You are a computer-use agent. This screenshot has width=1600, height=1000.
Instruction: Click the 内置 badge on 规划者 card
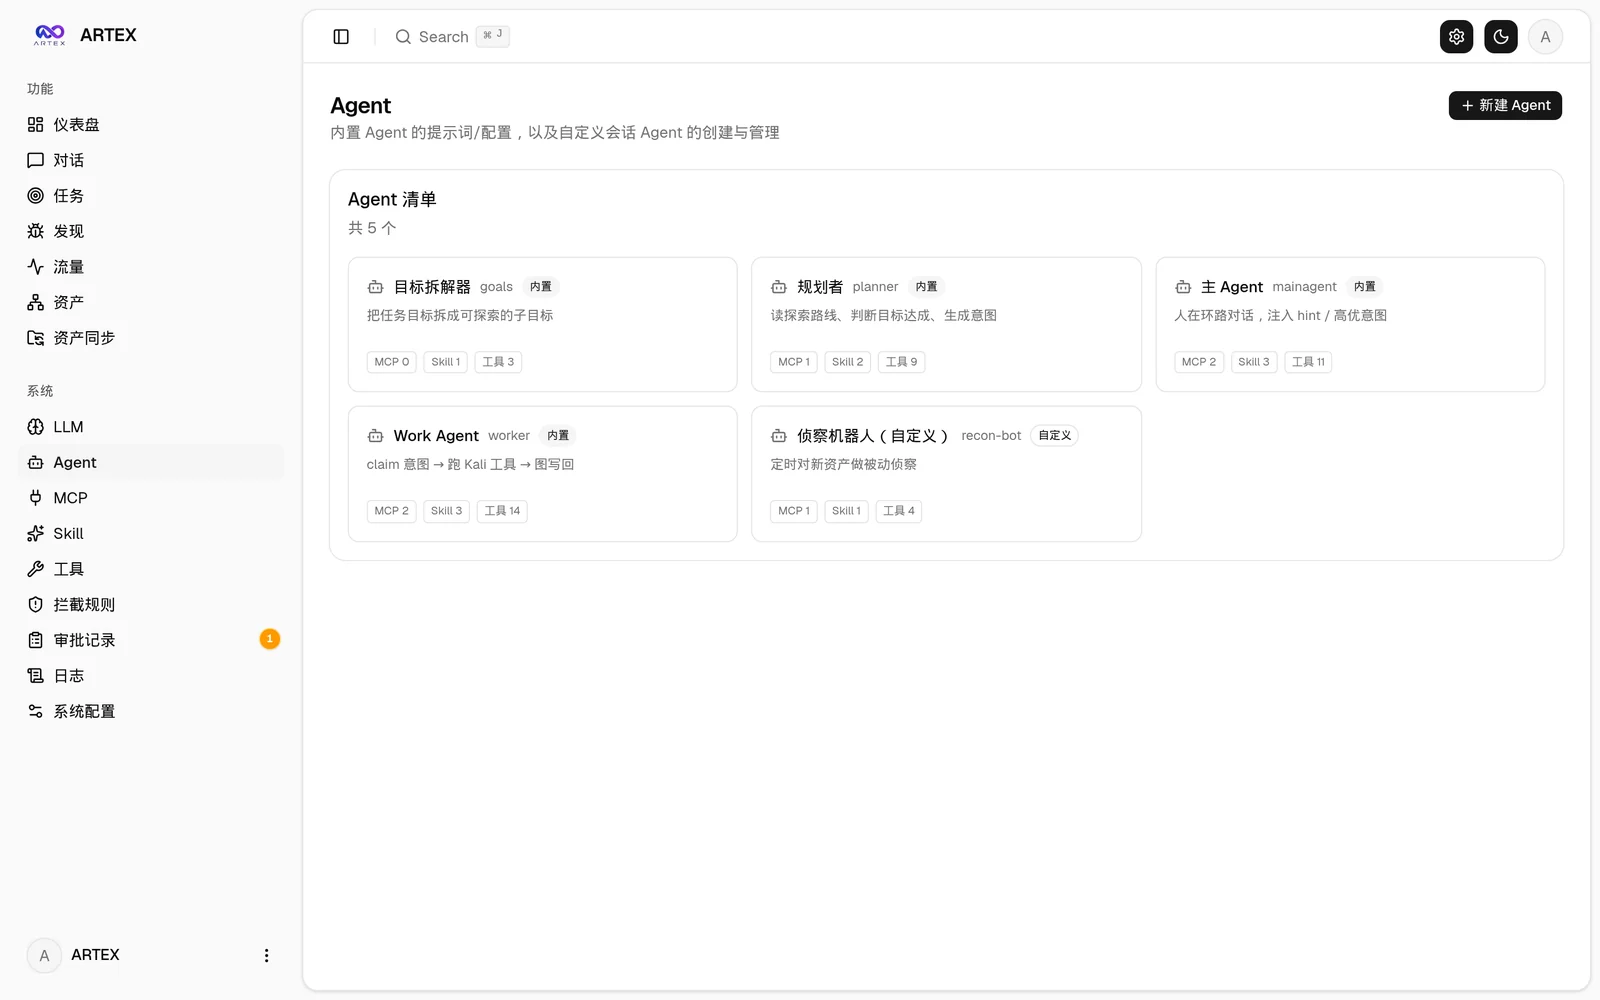[x=927, y=287]
